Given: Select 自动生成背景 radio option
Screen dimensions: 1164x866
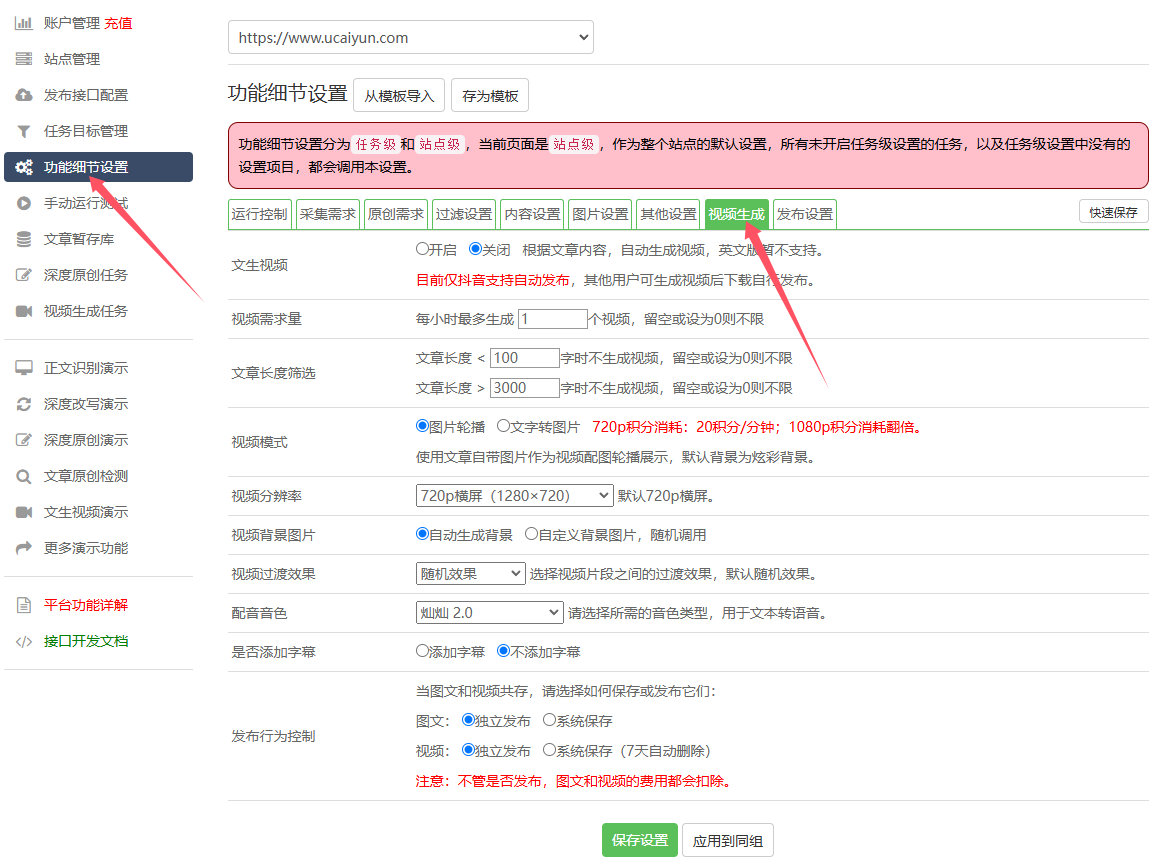Looking at the screenshot, I should point(422,534).
